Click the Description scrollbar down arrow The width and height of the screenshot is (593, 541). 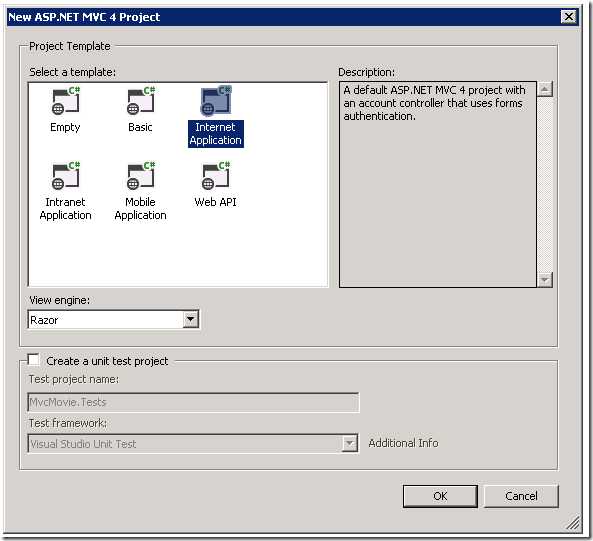545,280
